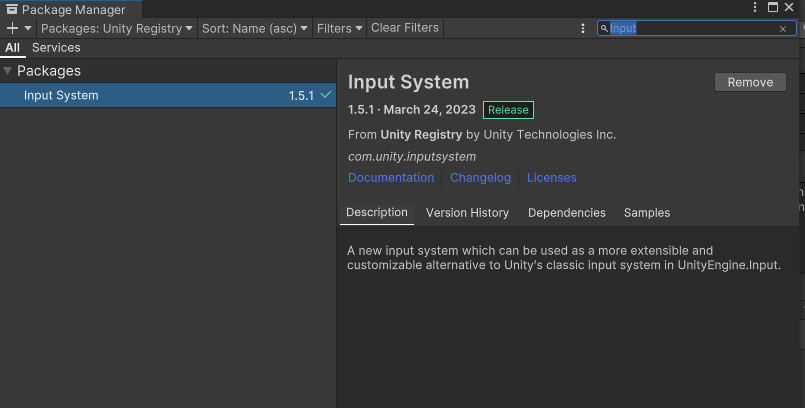The image size is (805, 408).
Task: Clear the search text with the x icon
Action: 783,29
